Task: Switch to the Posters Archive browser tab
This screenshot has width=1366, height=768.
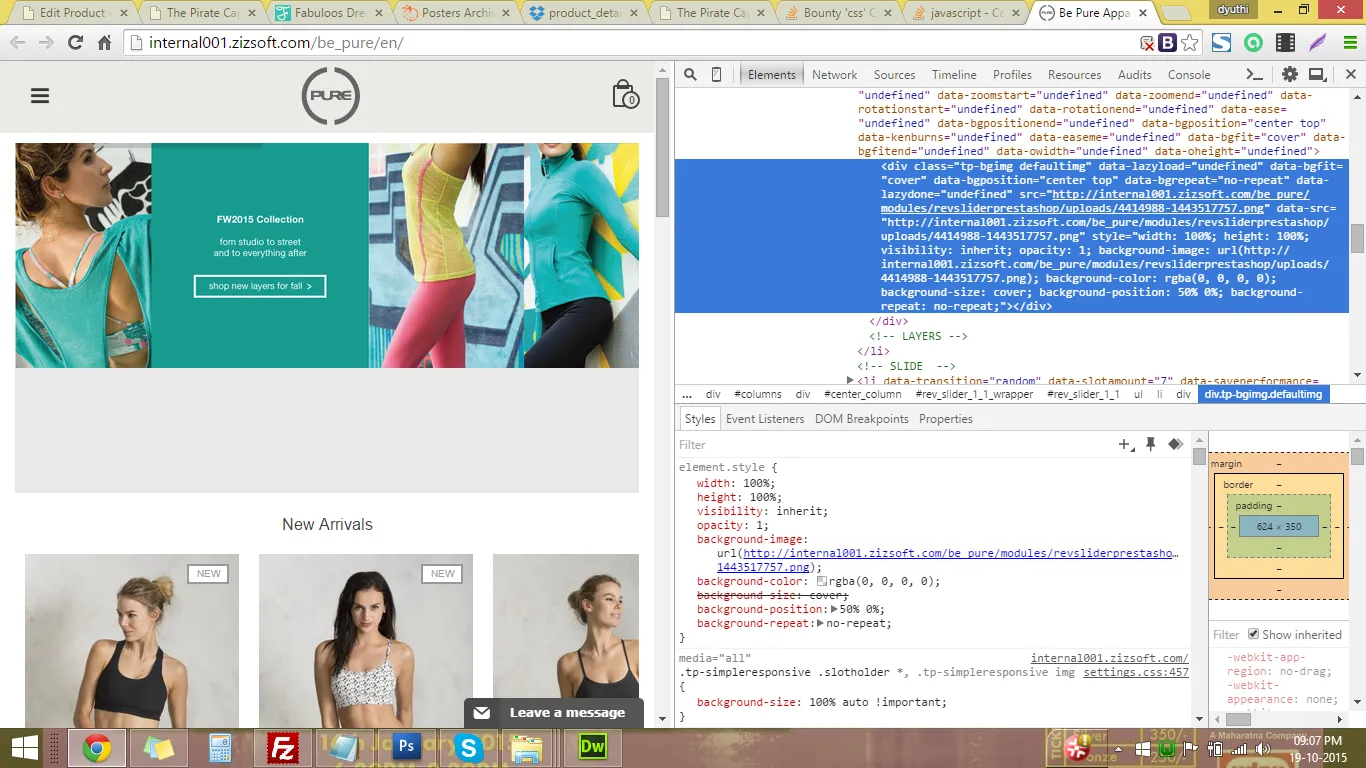Action: point(456,13)
